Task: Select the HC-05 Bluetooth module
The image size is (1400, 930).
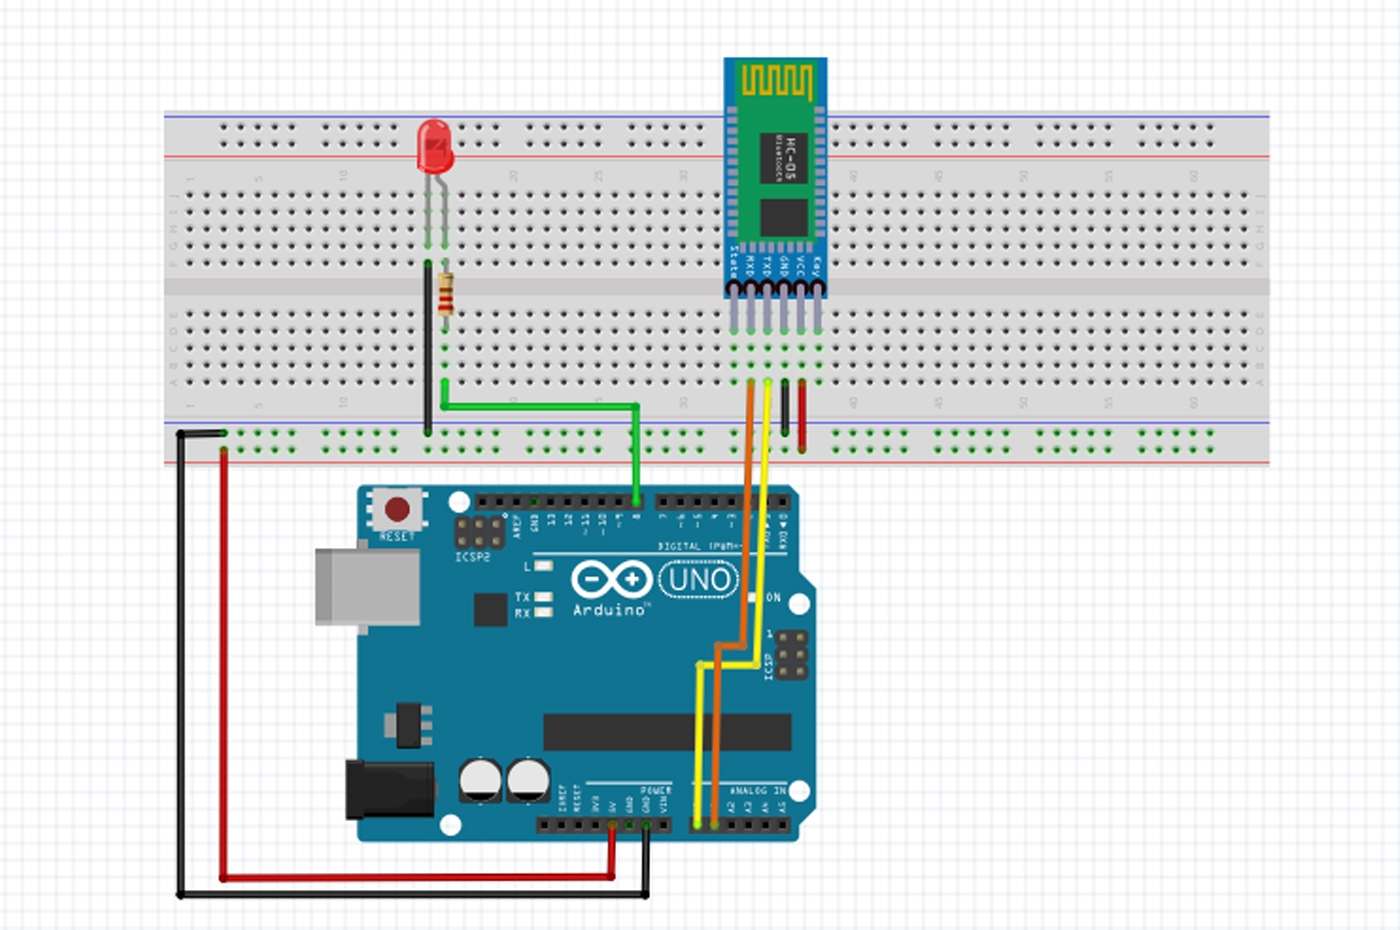Action: (776, 178)
